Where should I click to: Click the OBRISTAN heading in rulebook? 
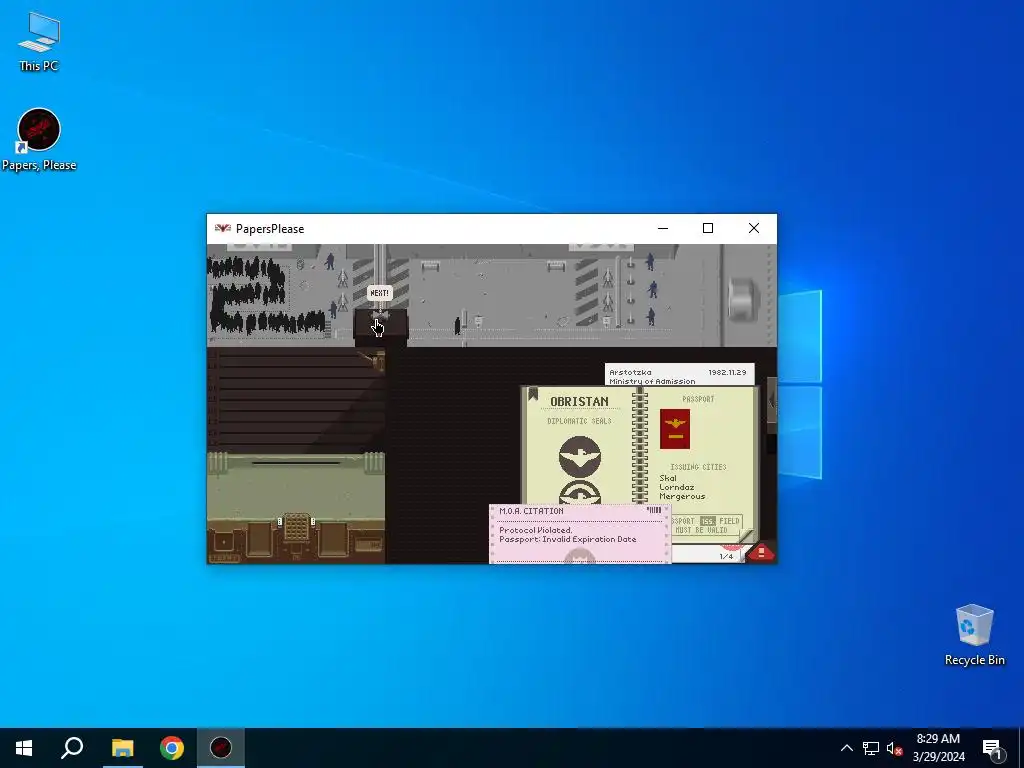pyautogui.click(x=579, y=401)
